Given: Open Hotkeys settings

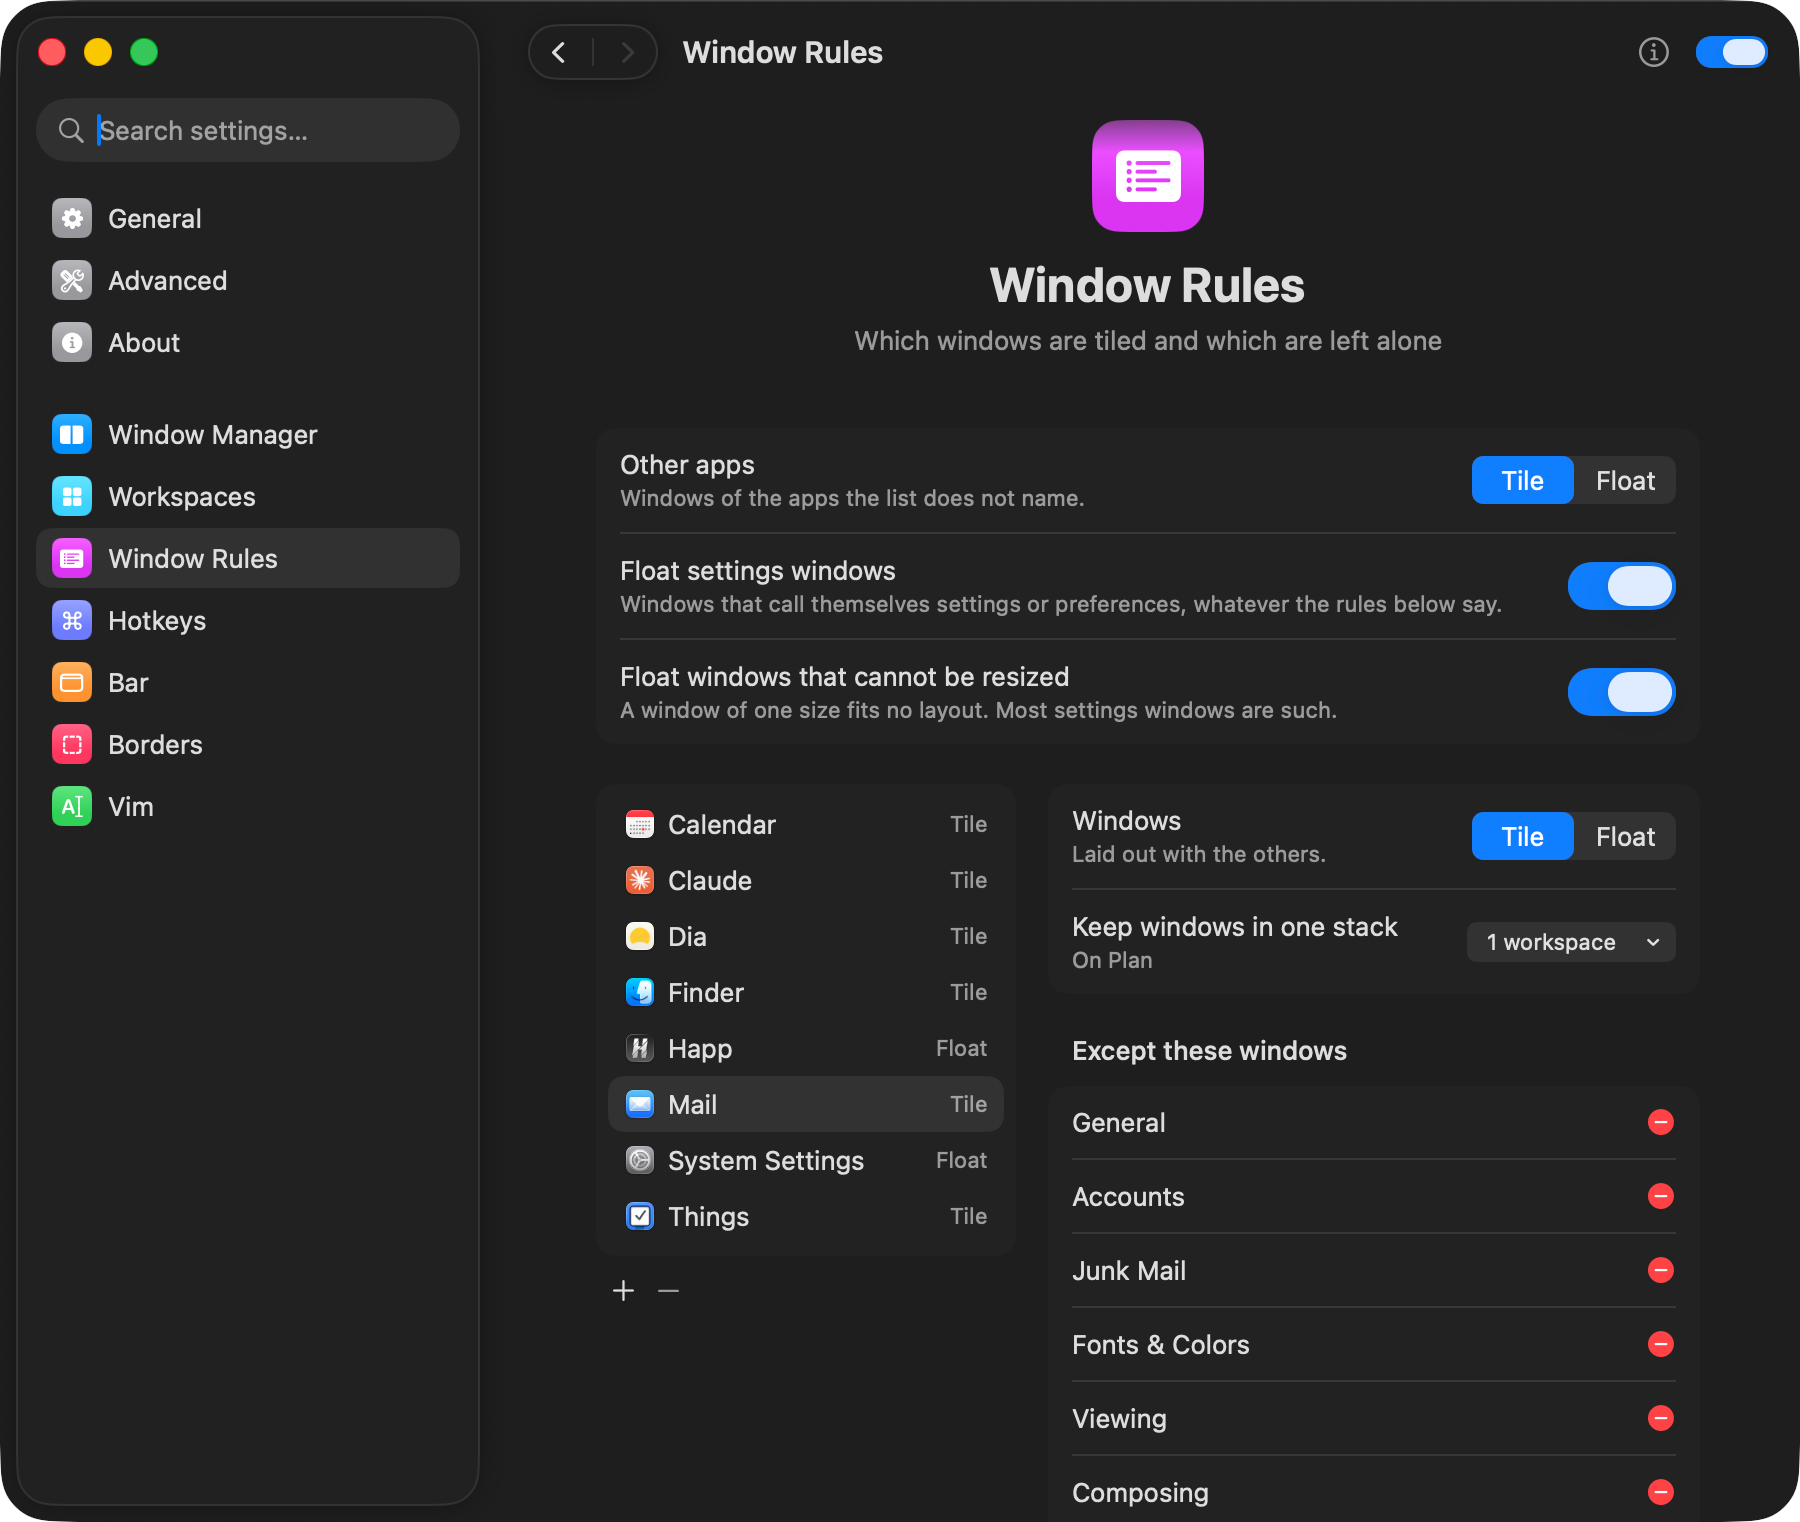Looking at the screenshot, I should coord(247,621).
